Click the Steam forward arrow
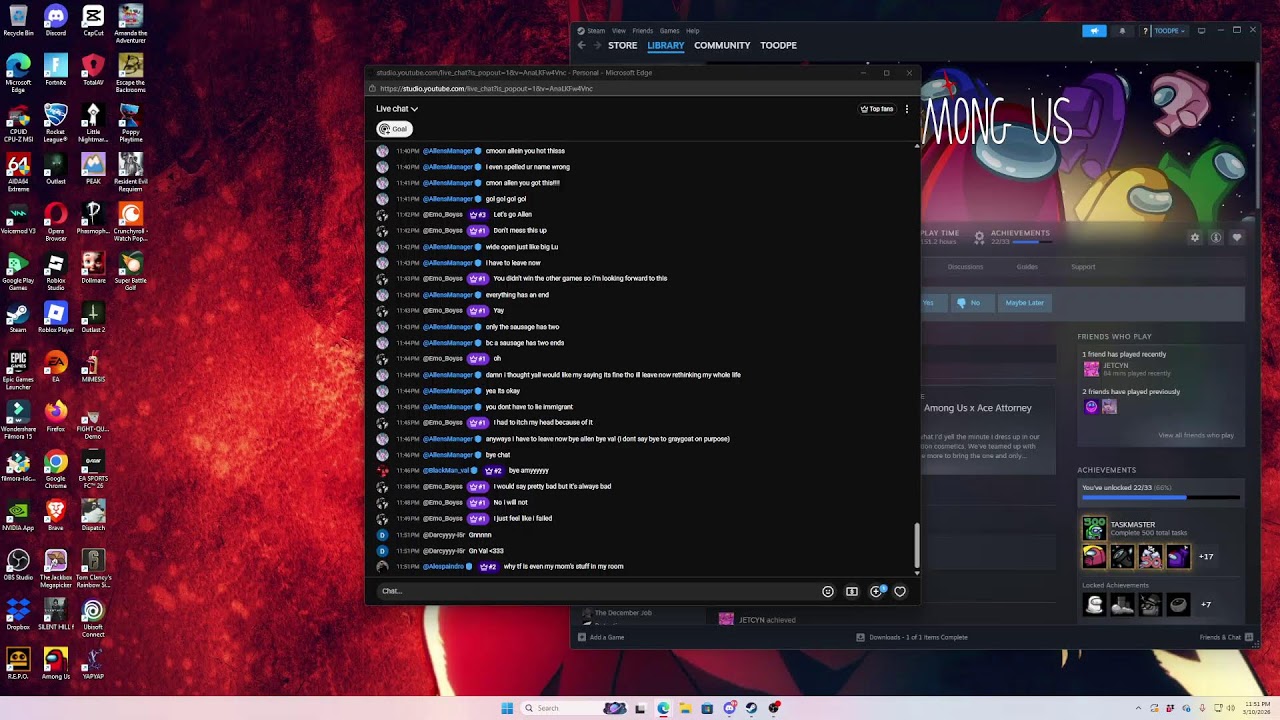Screen dimensions: 1280x720 point(598,46)
